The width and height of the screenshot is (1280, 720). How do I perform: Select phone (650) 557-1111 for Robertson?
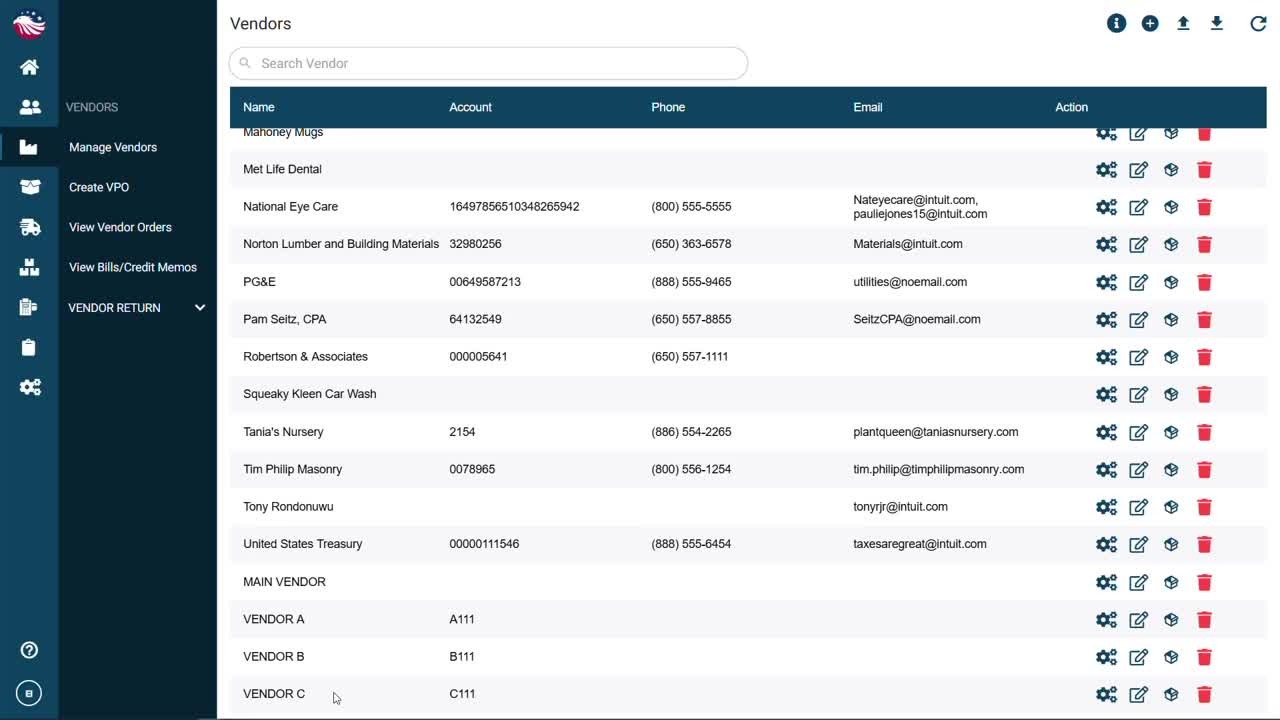[x=690, y=356]
